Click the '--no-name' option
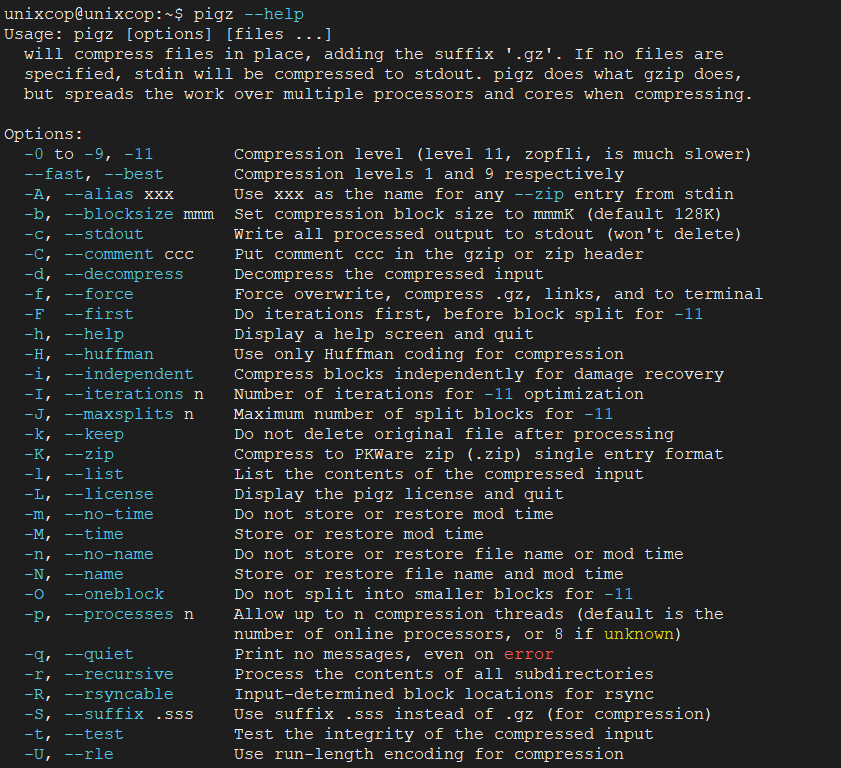This screenshot has width=841, height=768. pyautogui.click(x=109, y=555)
